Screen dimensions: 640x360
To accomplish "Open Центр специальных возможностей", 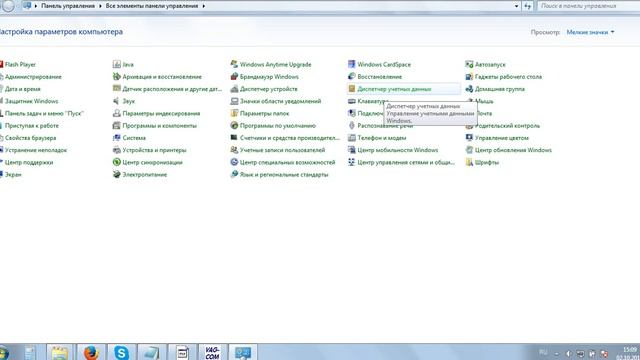I will click(283, 162).
